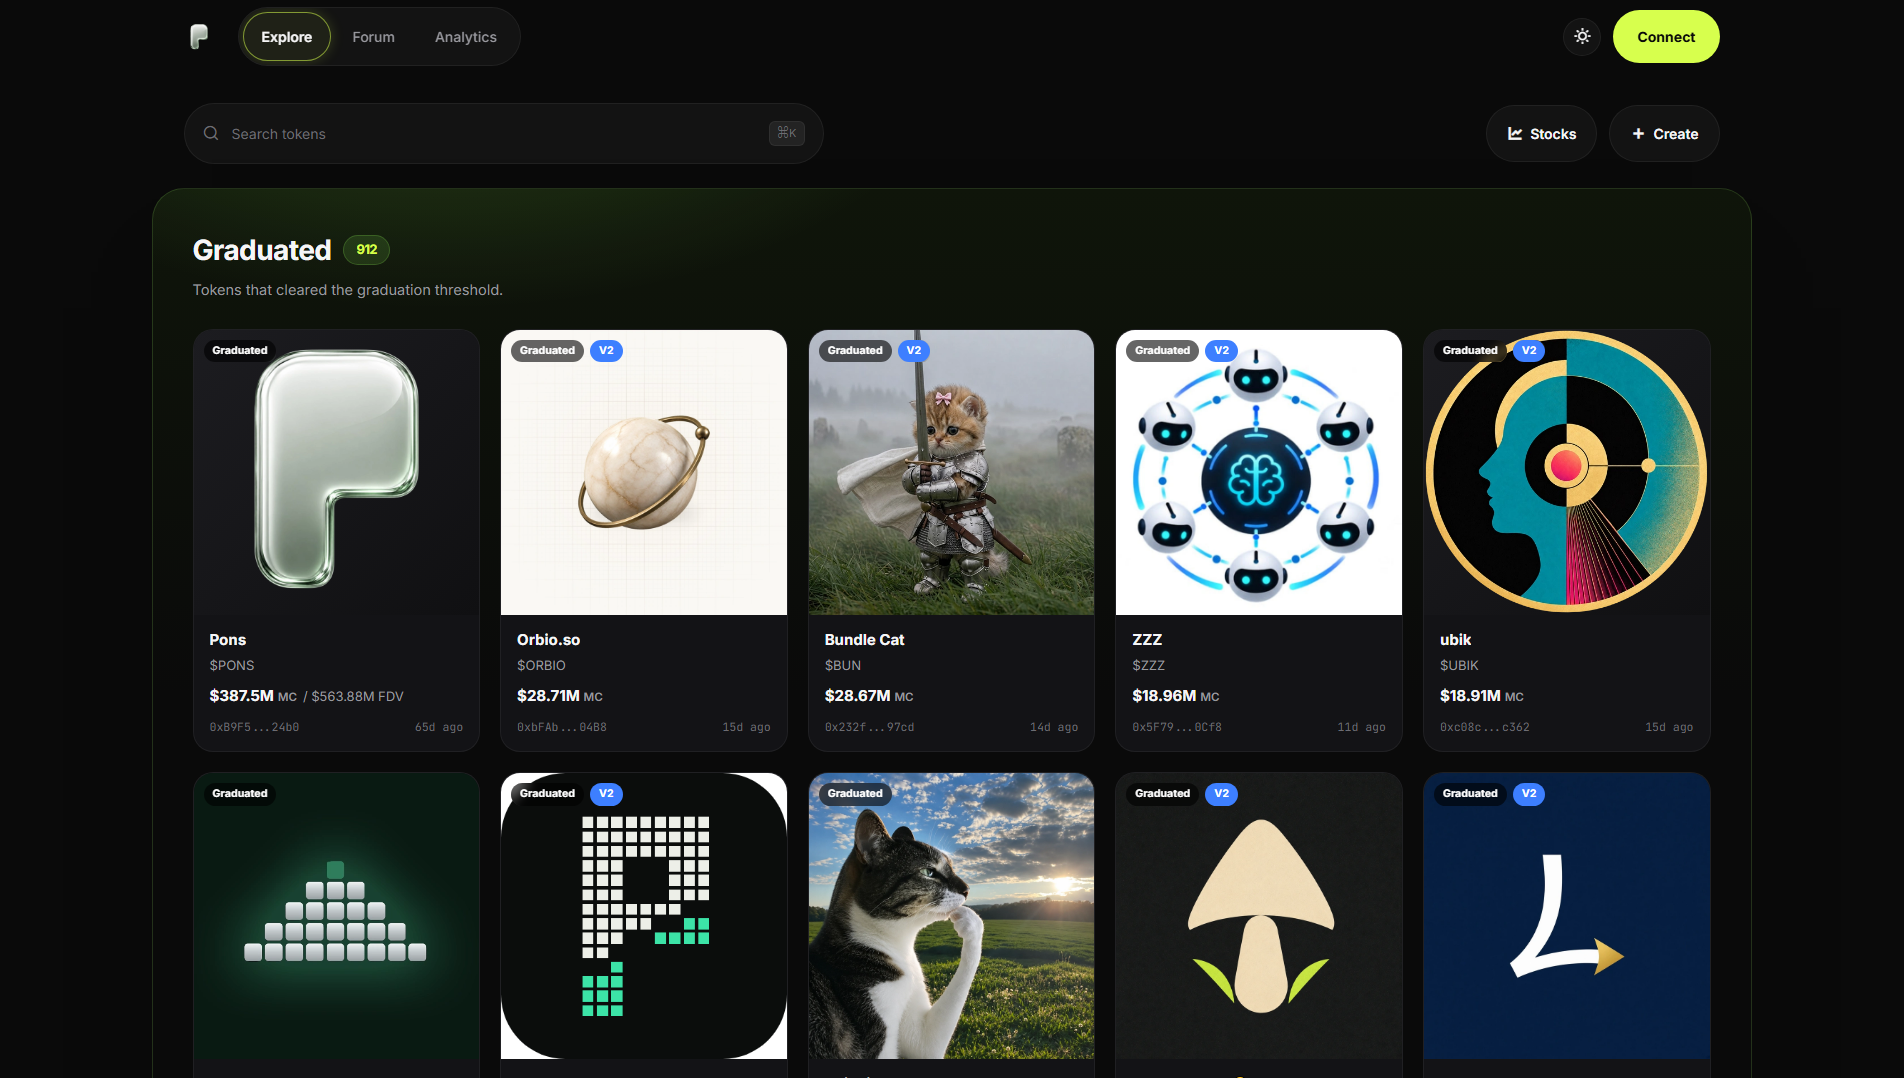The image size is (1904, 1078).
Task: Toggle the light/dark theme sun icon
Action: [1582, 37]
